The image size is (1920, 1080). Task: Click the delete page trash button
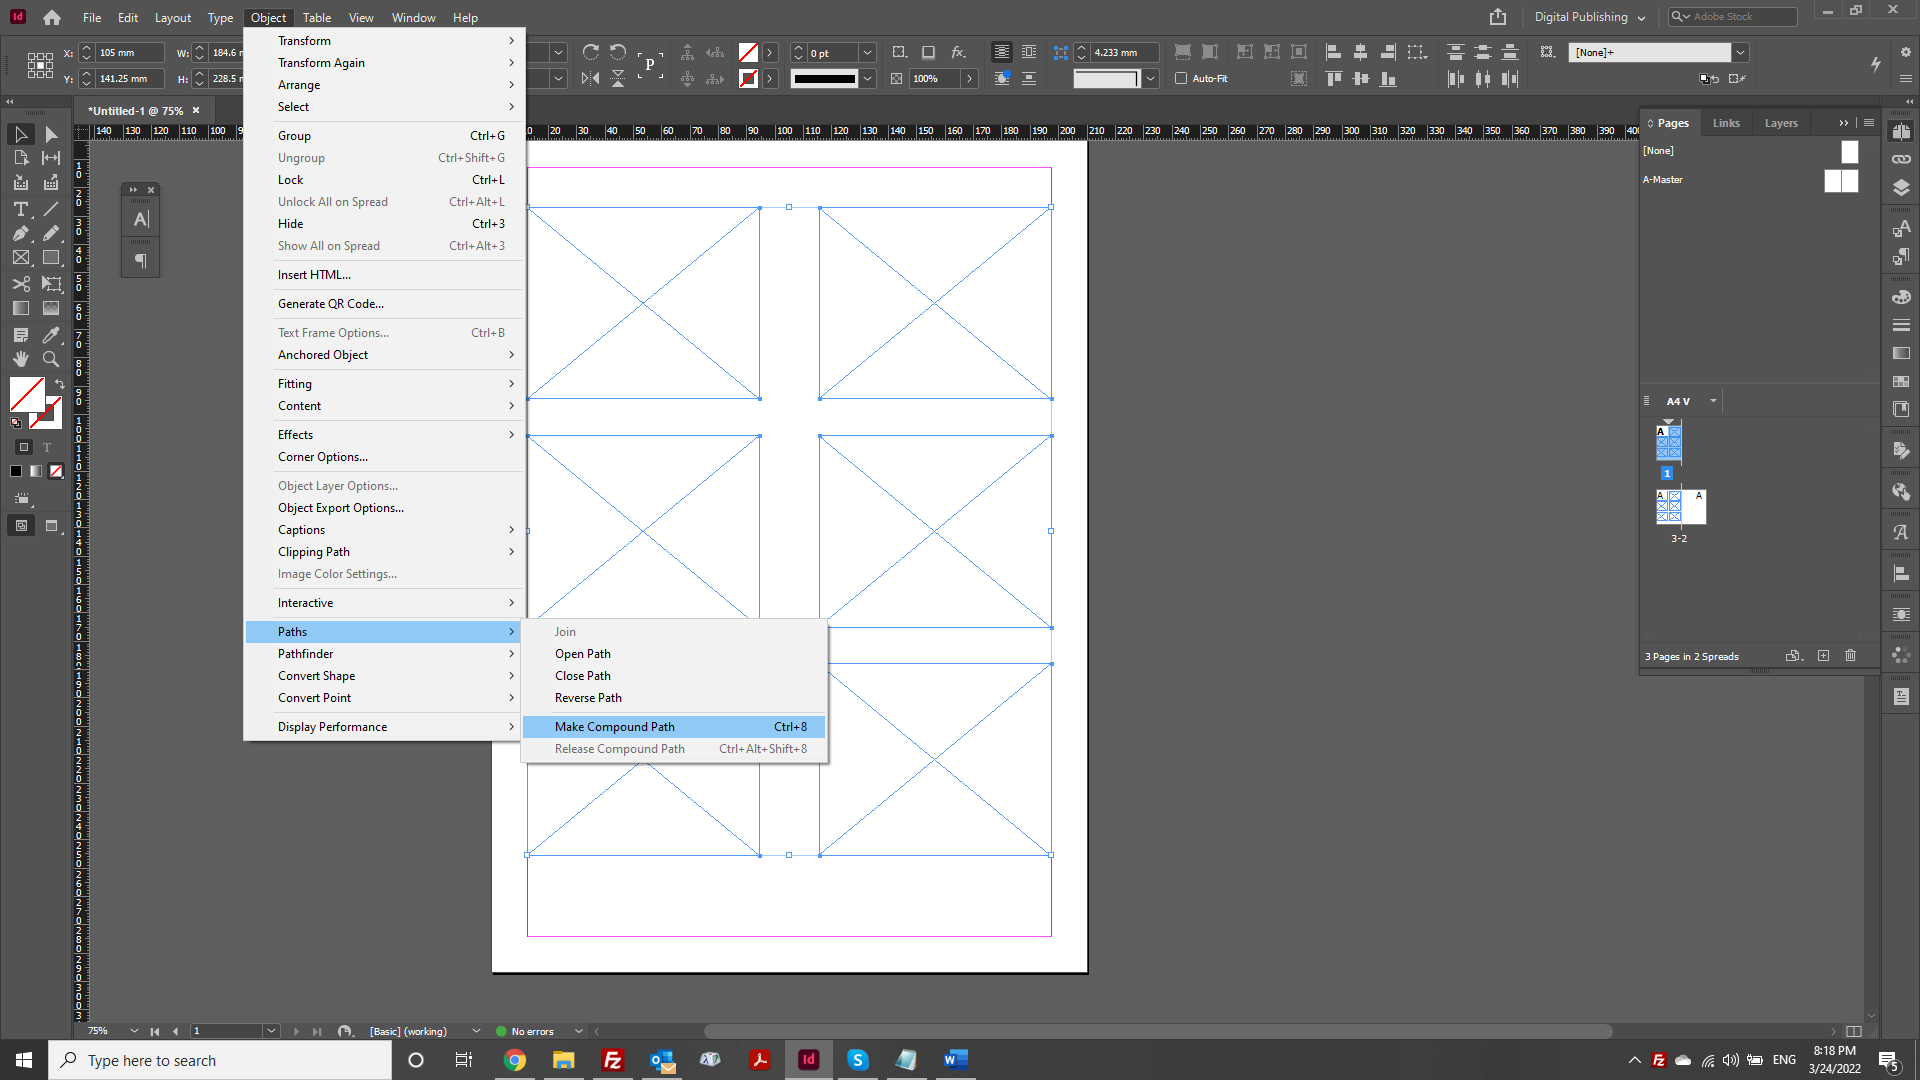(1850, 656)
